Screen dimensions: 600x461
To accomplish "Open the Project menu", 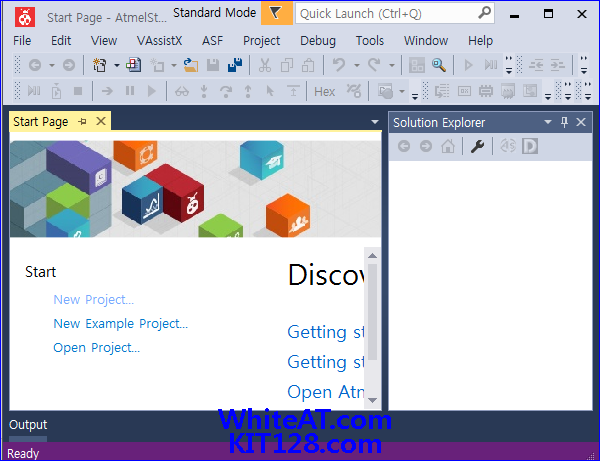I will (262, 41).
